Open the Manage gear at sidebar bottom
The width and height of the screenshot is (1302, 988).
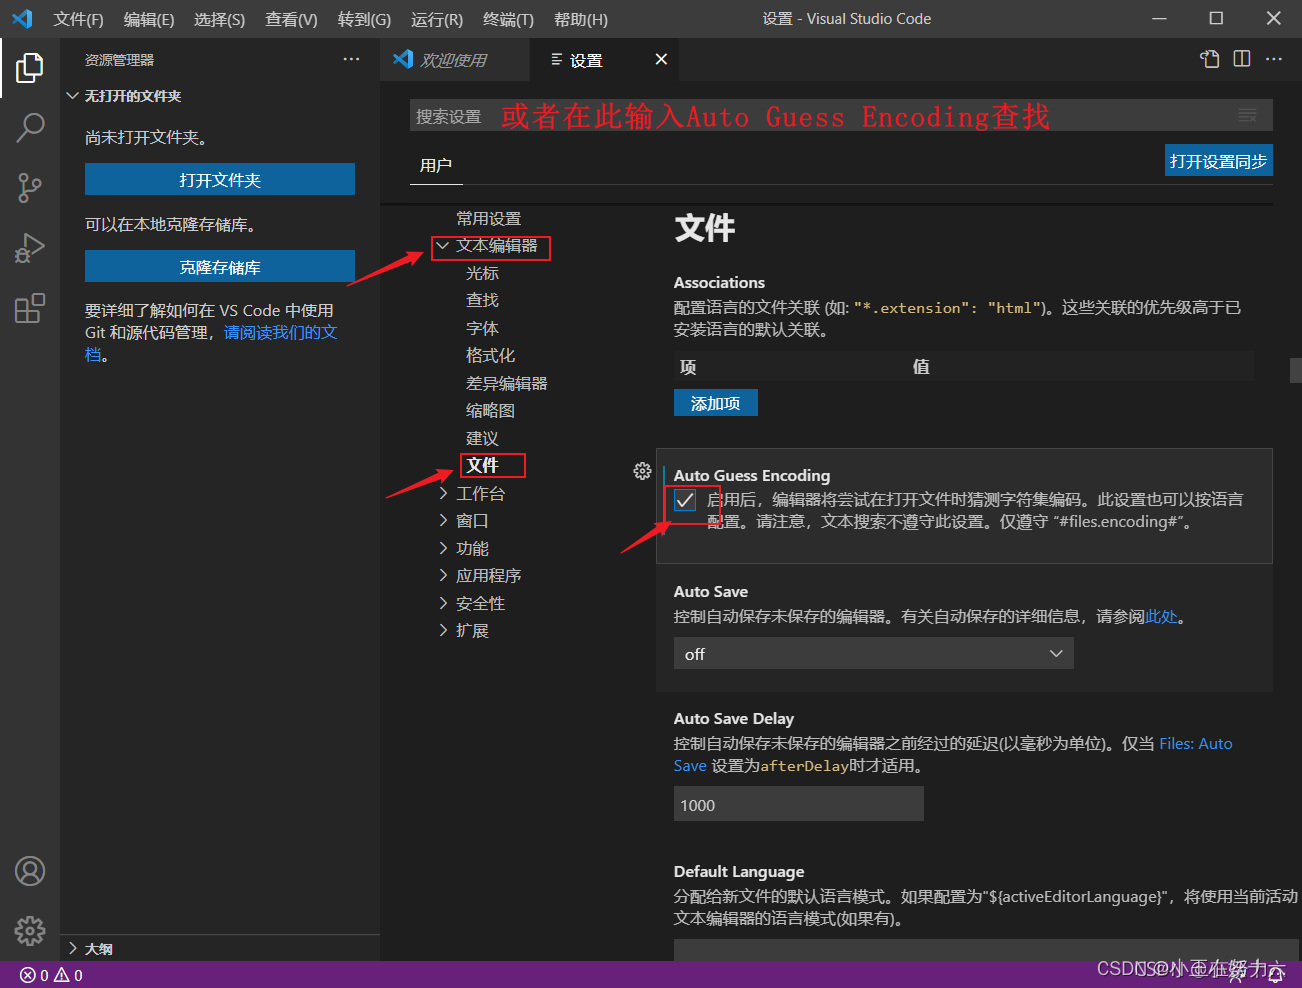[30, 931]
